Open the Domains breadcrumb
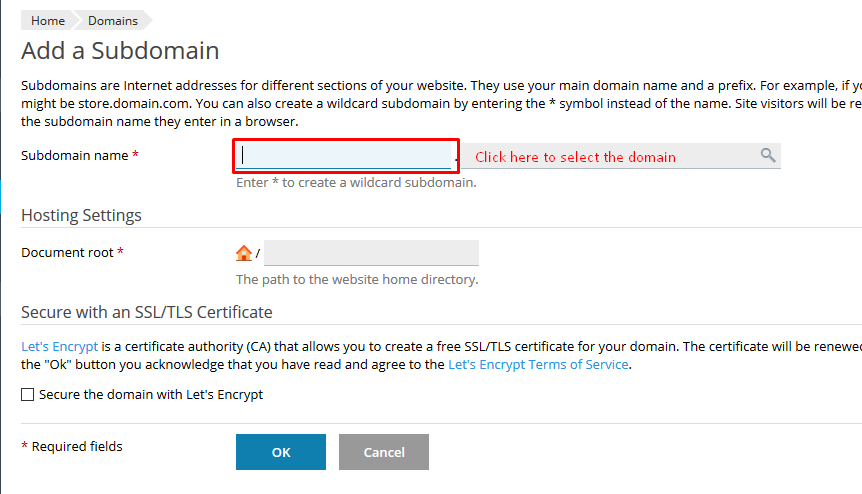 [113, 20]
